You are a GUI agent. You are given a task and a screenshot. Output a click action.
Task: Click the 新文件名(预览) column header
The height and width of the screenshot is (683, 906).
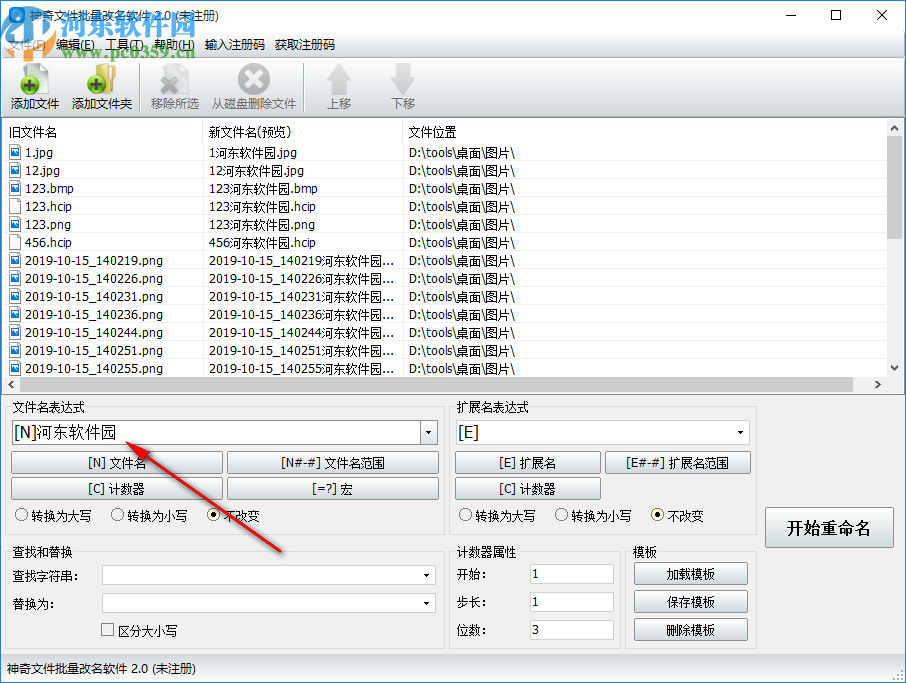303,132
